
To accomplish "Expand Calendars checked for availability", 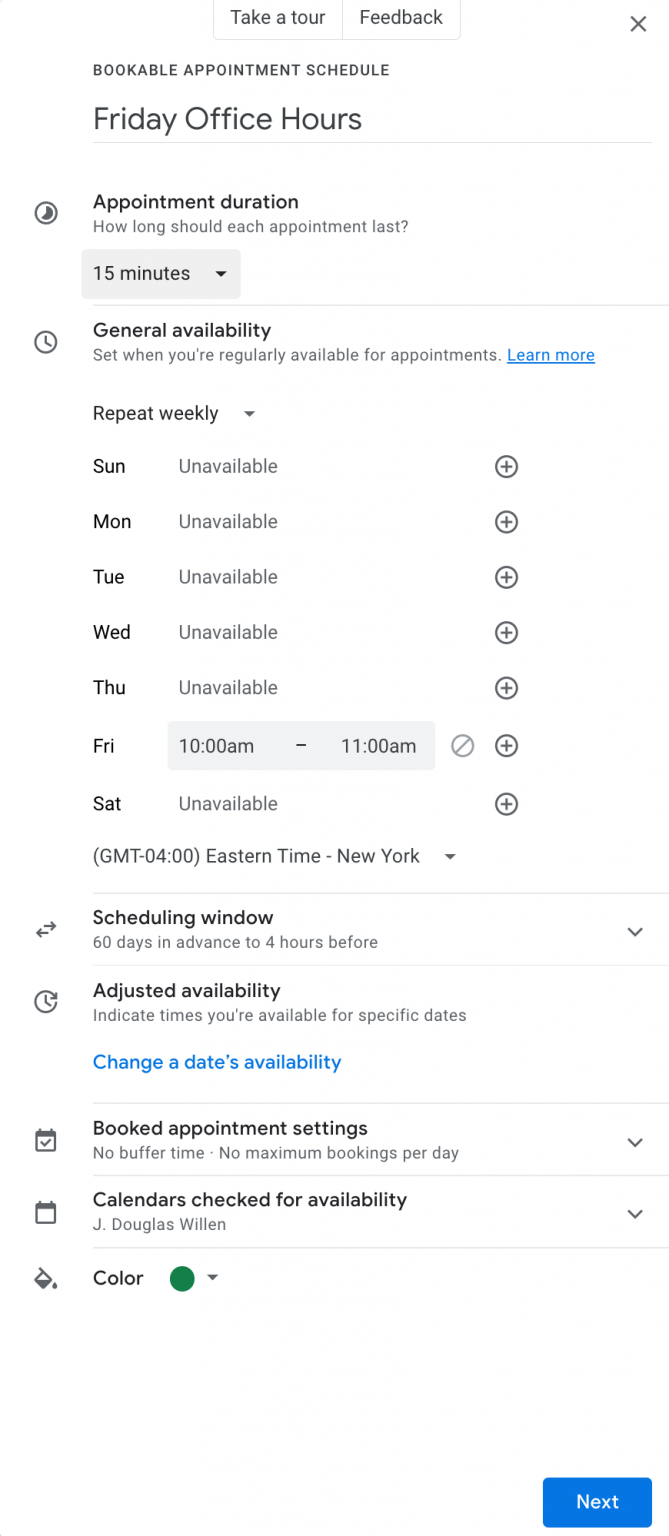I will pyautogui.click(x=635, y=1213).
